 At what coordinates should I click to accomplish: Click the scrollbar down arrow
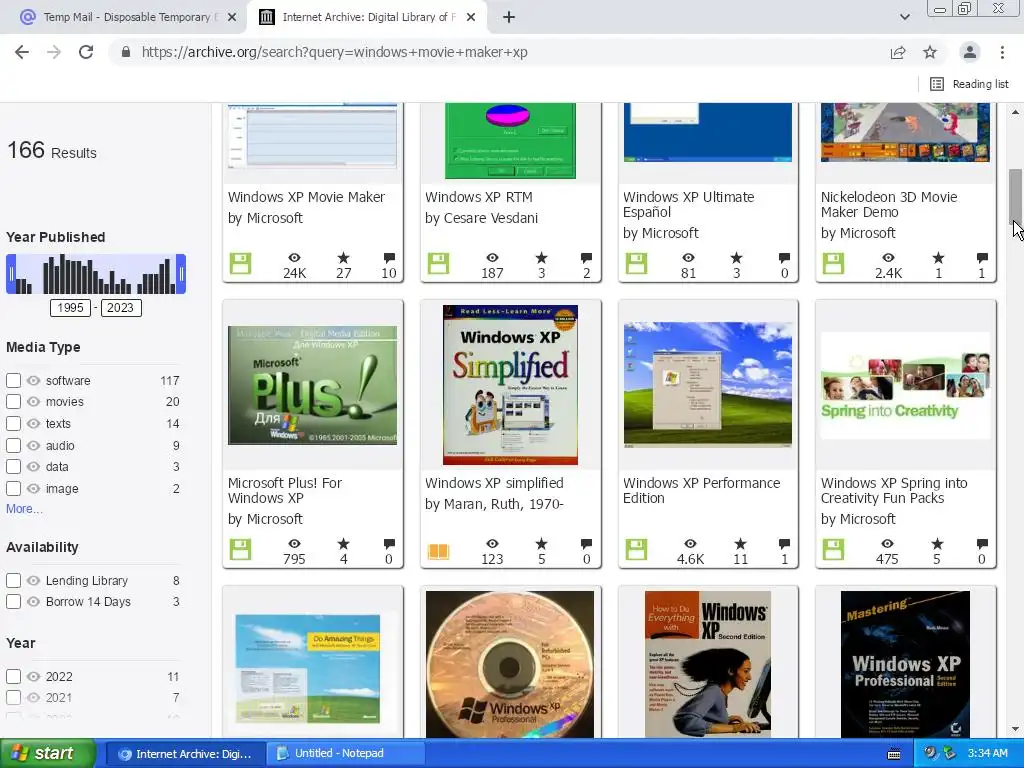click(x=1016, y=729)
